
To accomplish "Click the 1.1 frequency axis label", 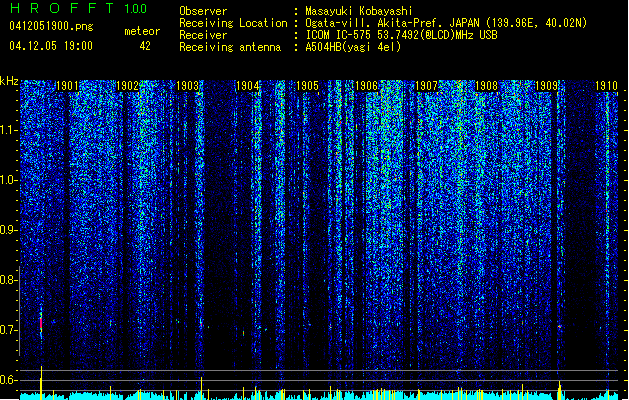I will click(x=9, y=130).
